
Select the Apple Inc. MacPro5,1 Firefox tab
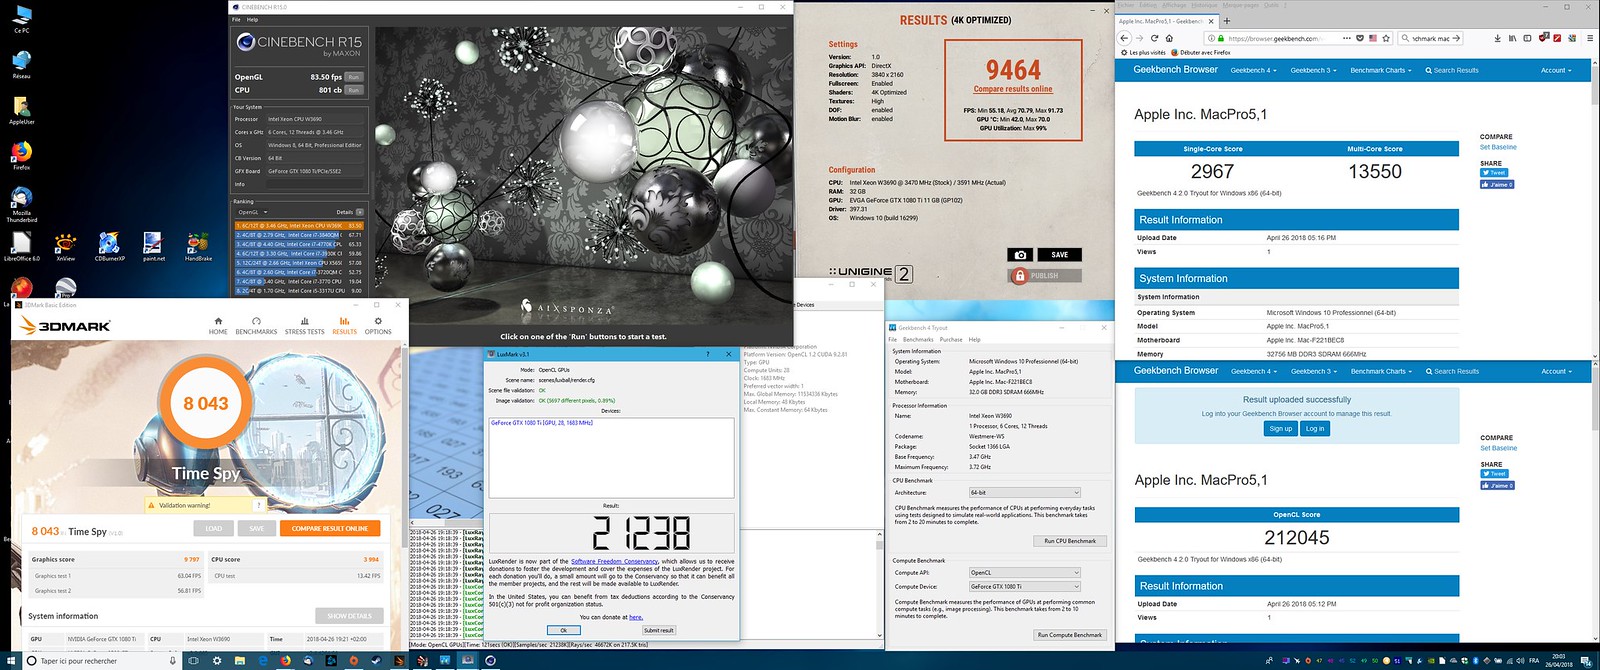coord(1160,21)
